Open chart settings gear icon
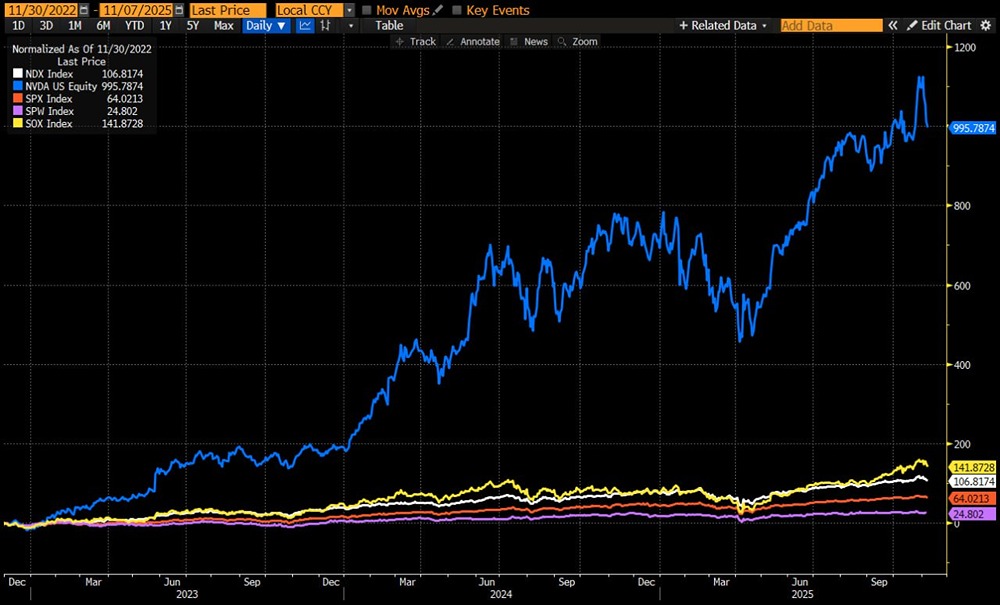Image resolution: width=1000 pixels, height=605 pixels. click(x=987, y=25)
